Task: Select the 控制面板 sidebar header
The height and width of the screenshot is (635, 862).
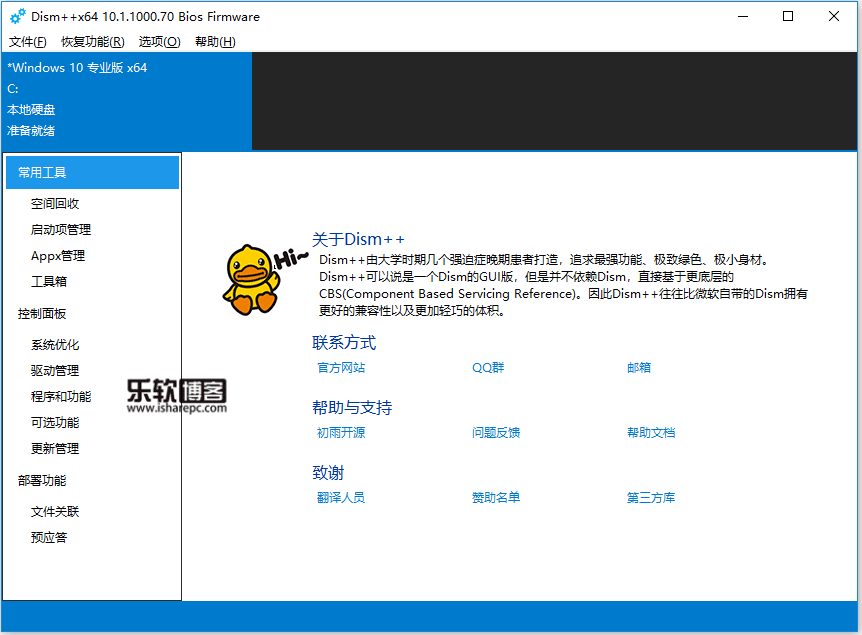Action: pyautogui.click(x=42, y=314)
